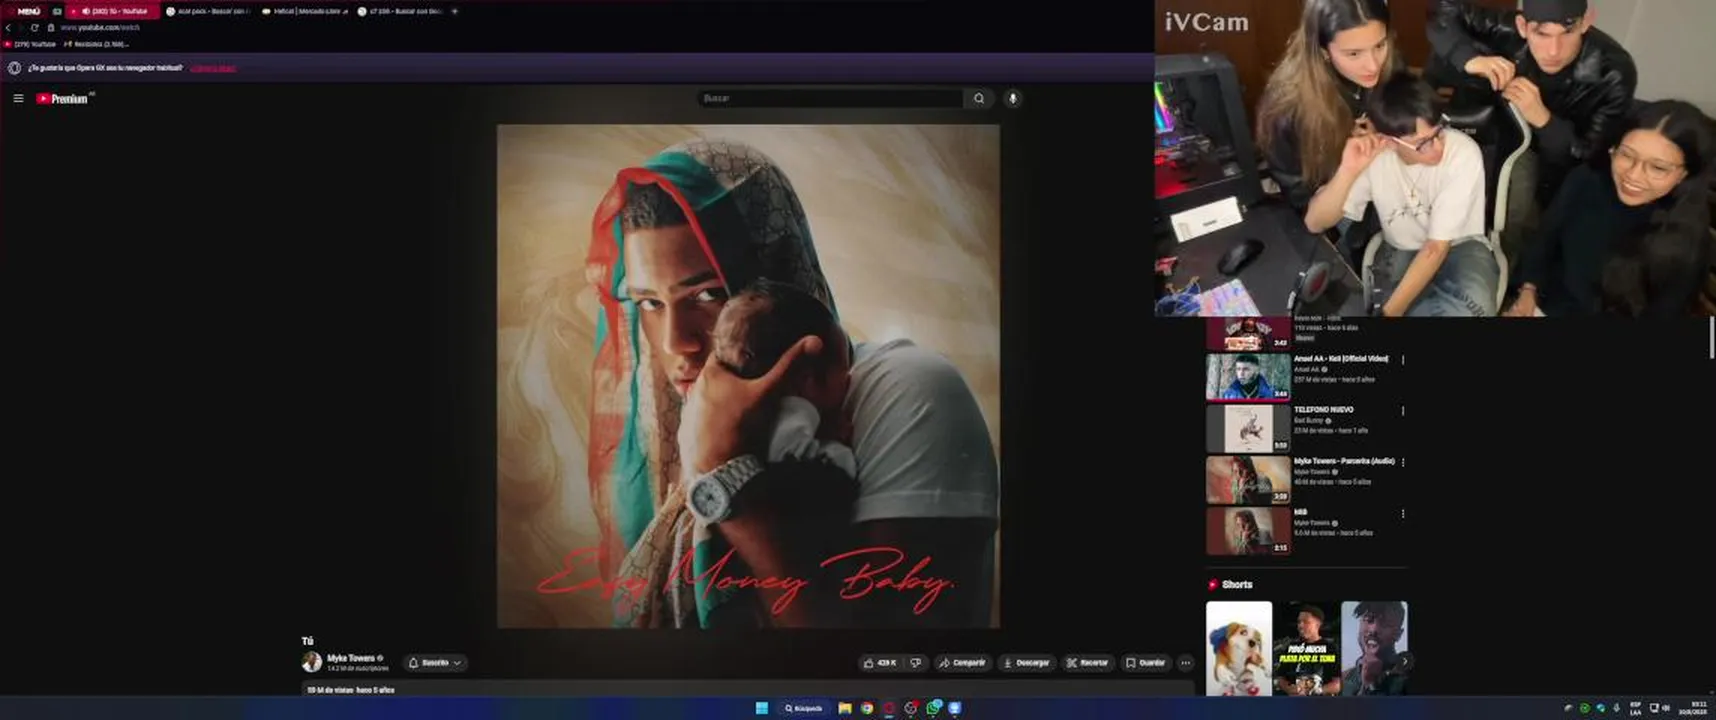Screen dimensions: 1716x720
Task: Open options menu for TELEFONO NUEVO
Action: pos(1403,411)
